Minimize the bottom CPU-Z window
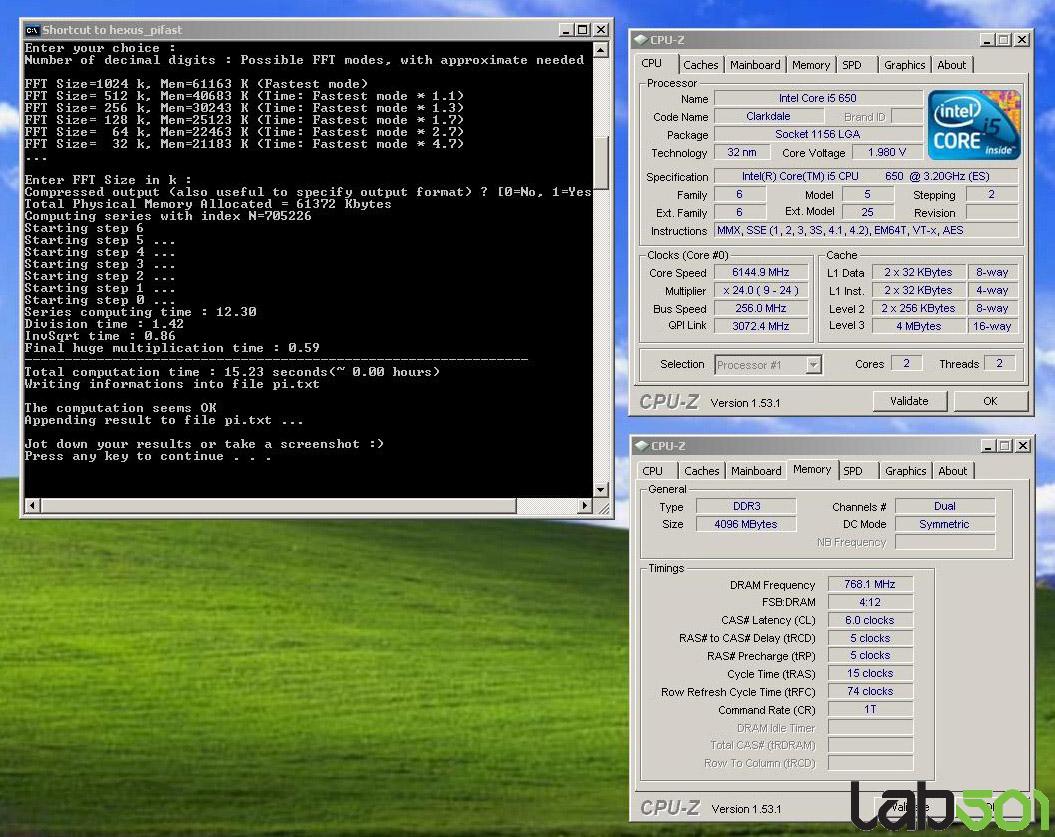The height and width of the screenshot is (837, 1055). click(988, 445)
